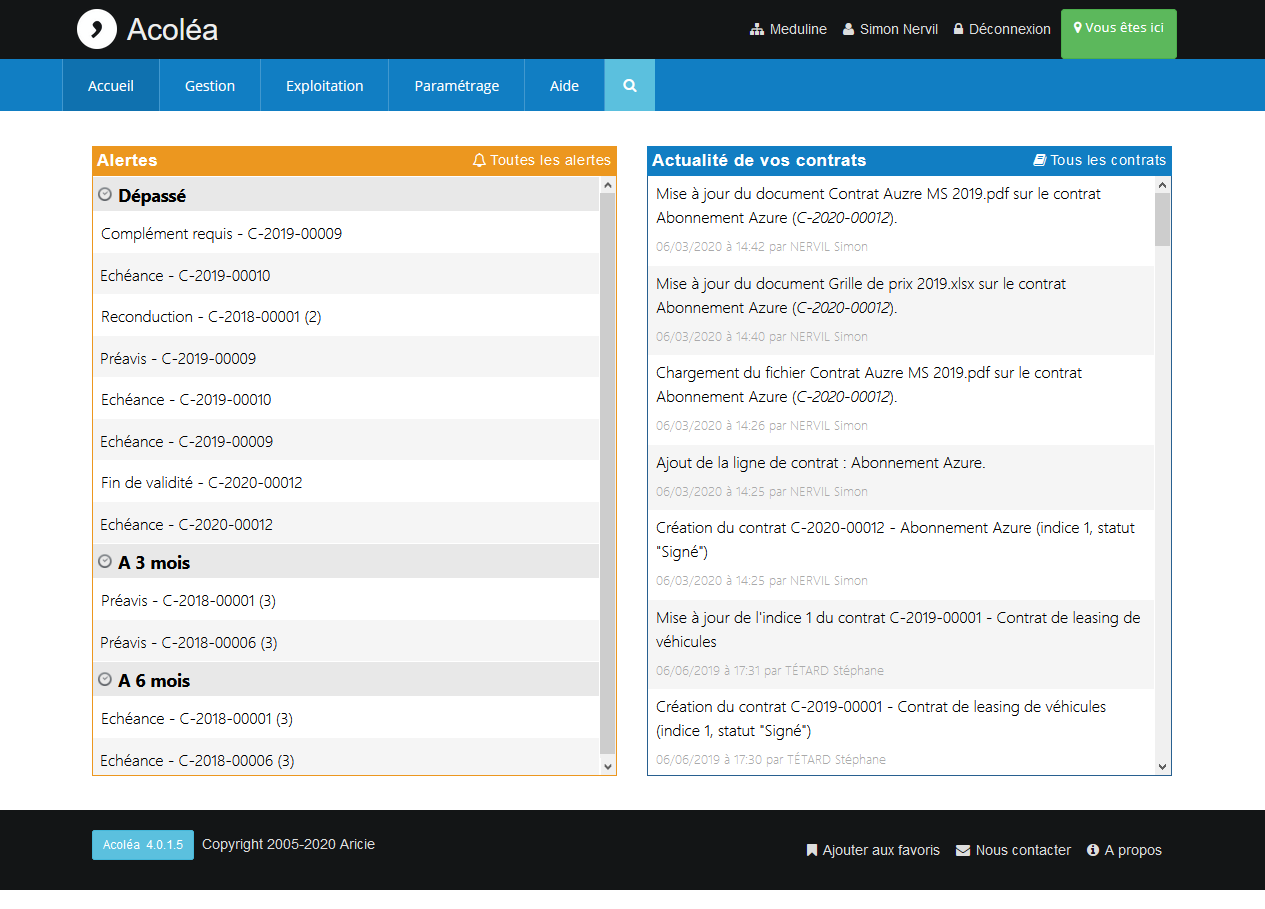Click Copyright 2005-2020 Aricie text

pos(288,844)
